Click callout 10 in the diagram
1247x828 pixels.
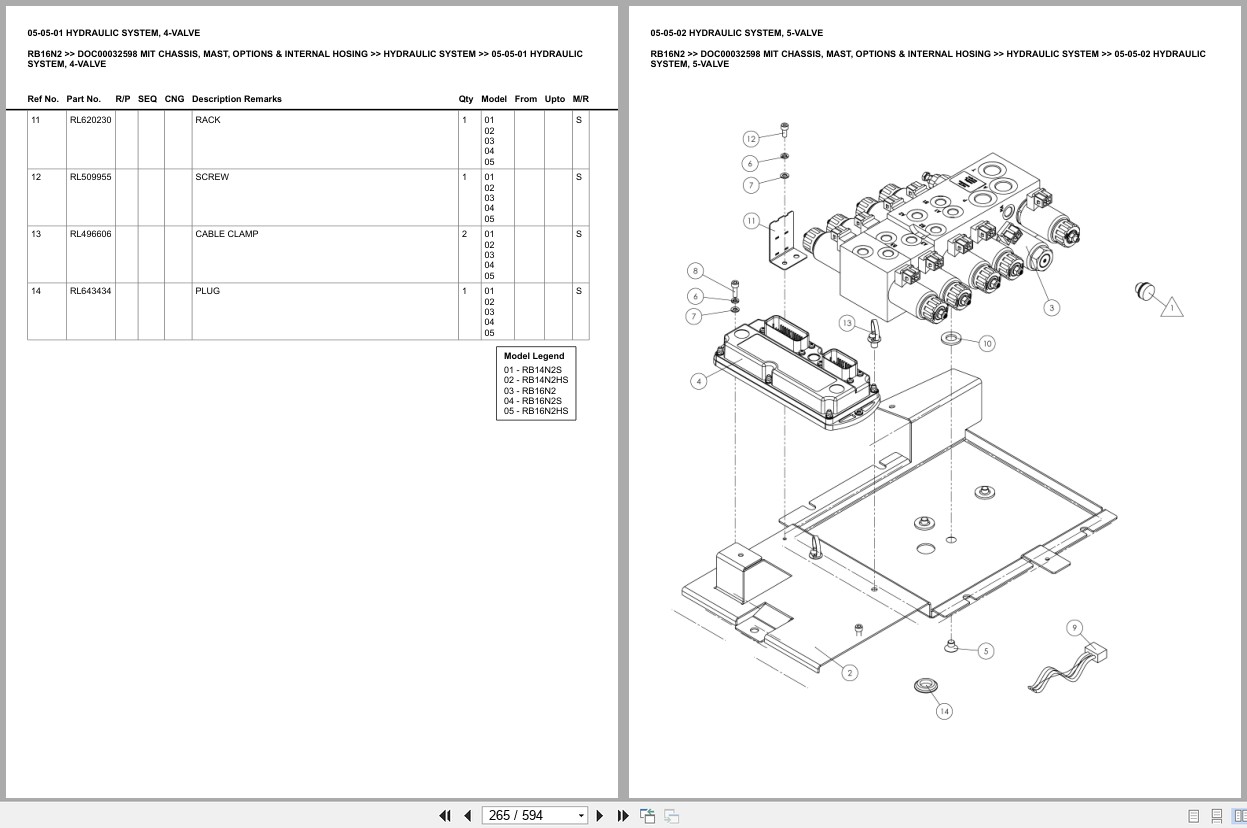(987, 343)
